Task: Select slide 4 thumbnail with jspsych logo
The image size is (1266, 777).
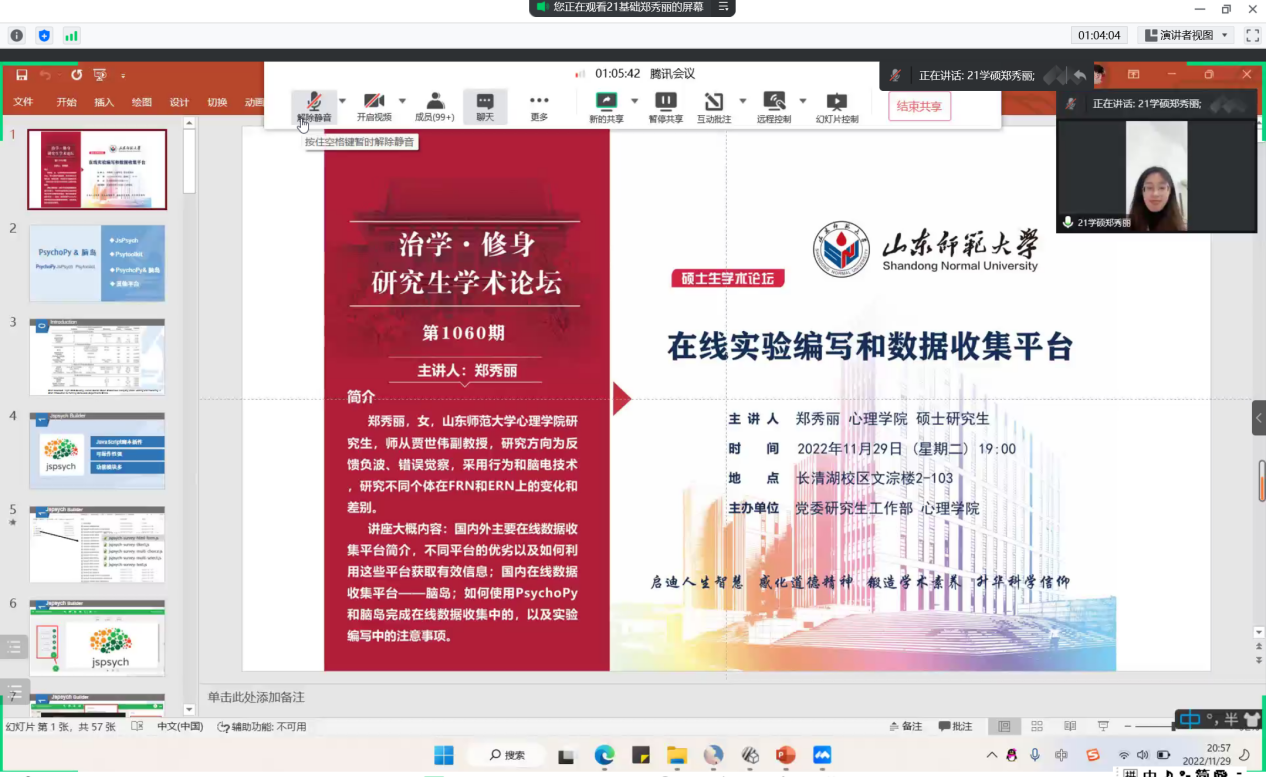Action: (x=97, y=451)
